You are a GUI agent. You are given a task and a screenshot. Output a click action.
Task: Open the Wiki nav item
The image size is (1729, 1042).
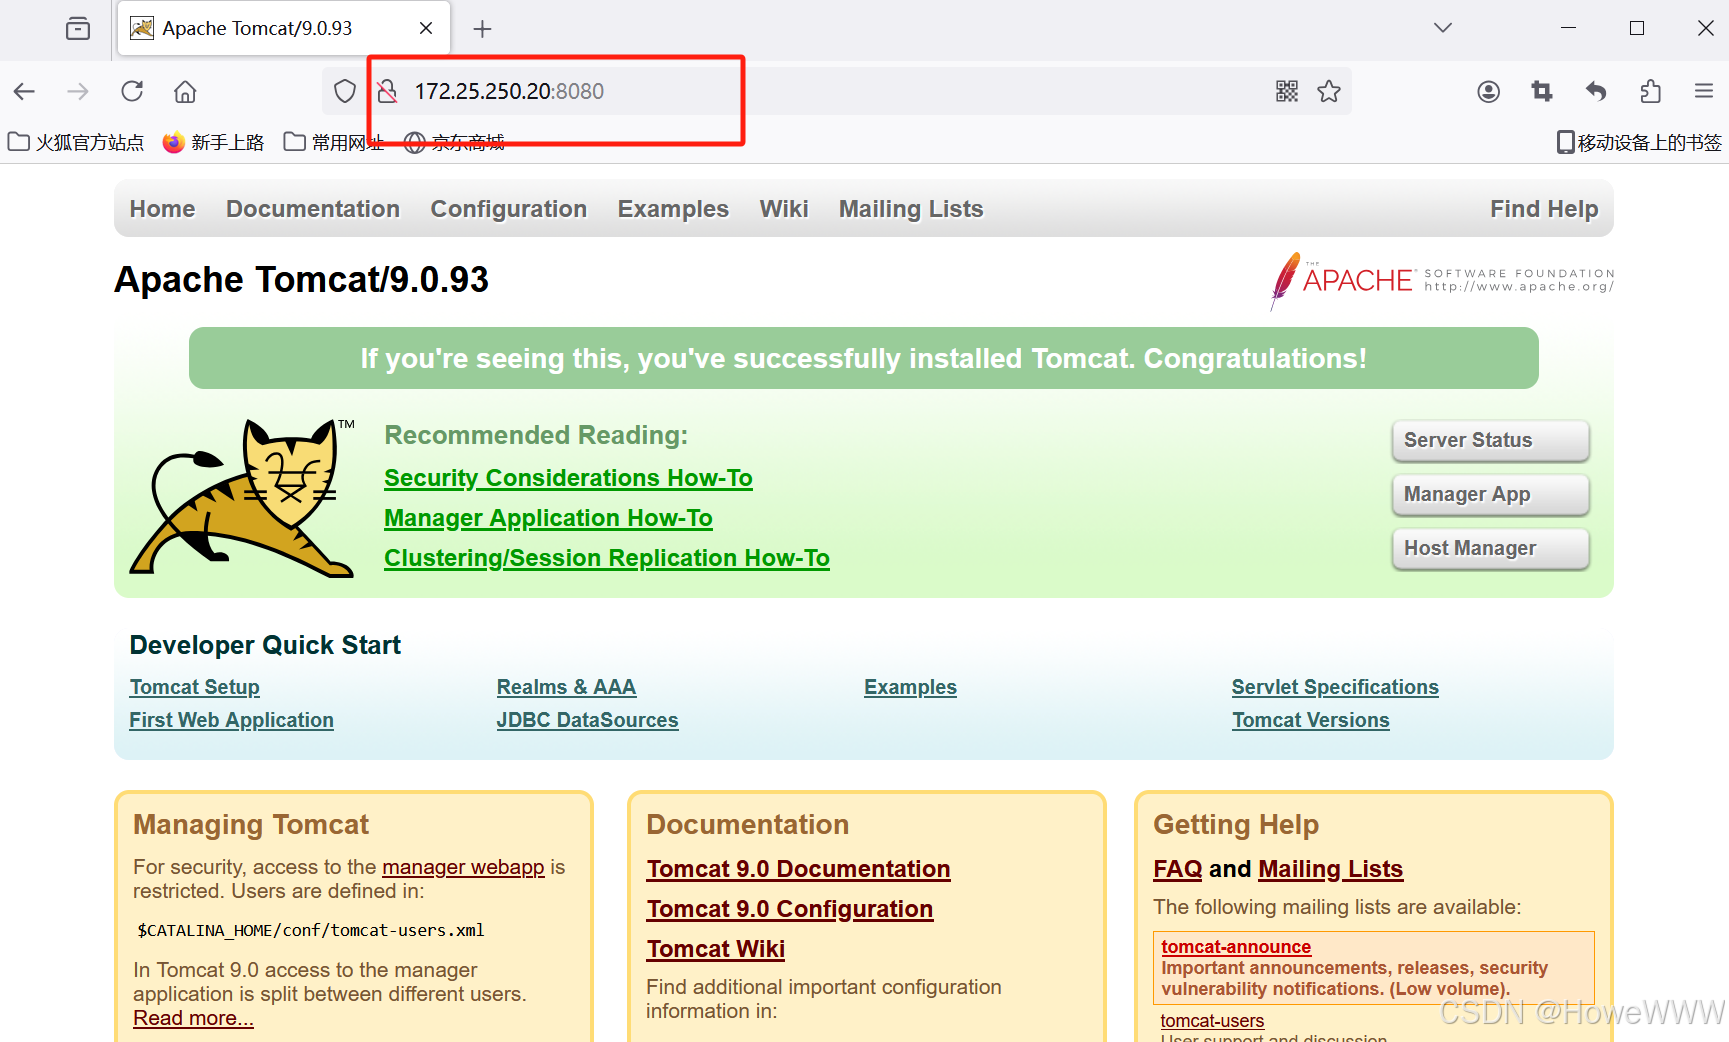[784, 209]
